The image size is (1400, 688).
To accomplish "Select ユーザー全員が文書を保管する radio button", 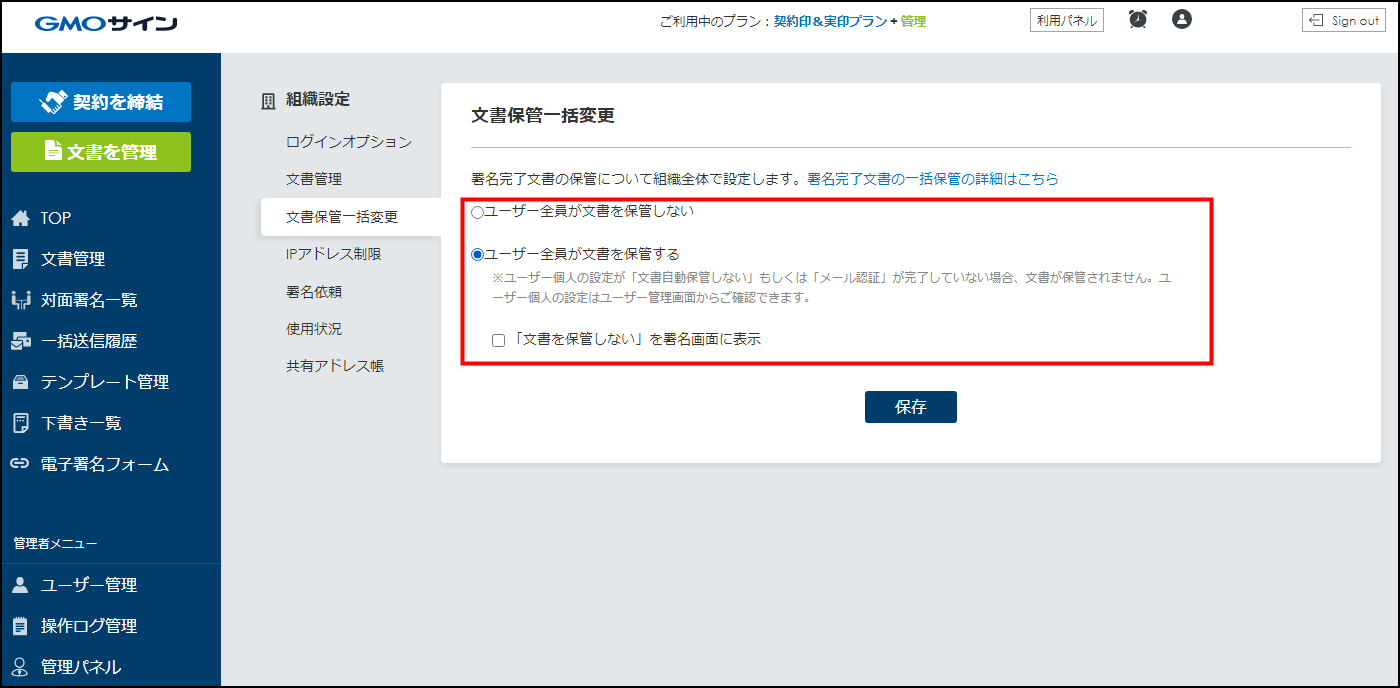I will 478,254.
